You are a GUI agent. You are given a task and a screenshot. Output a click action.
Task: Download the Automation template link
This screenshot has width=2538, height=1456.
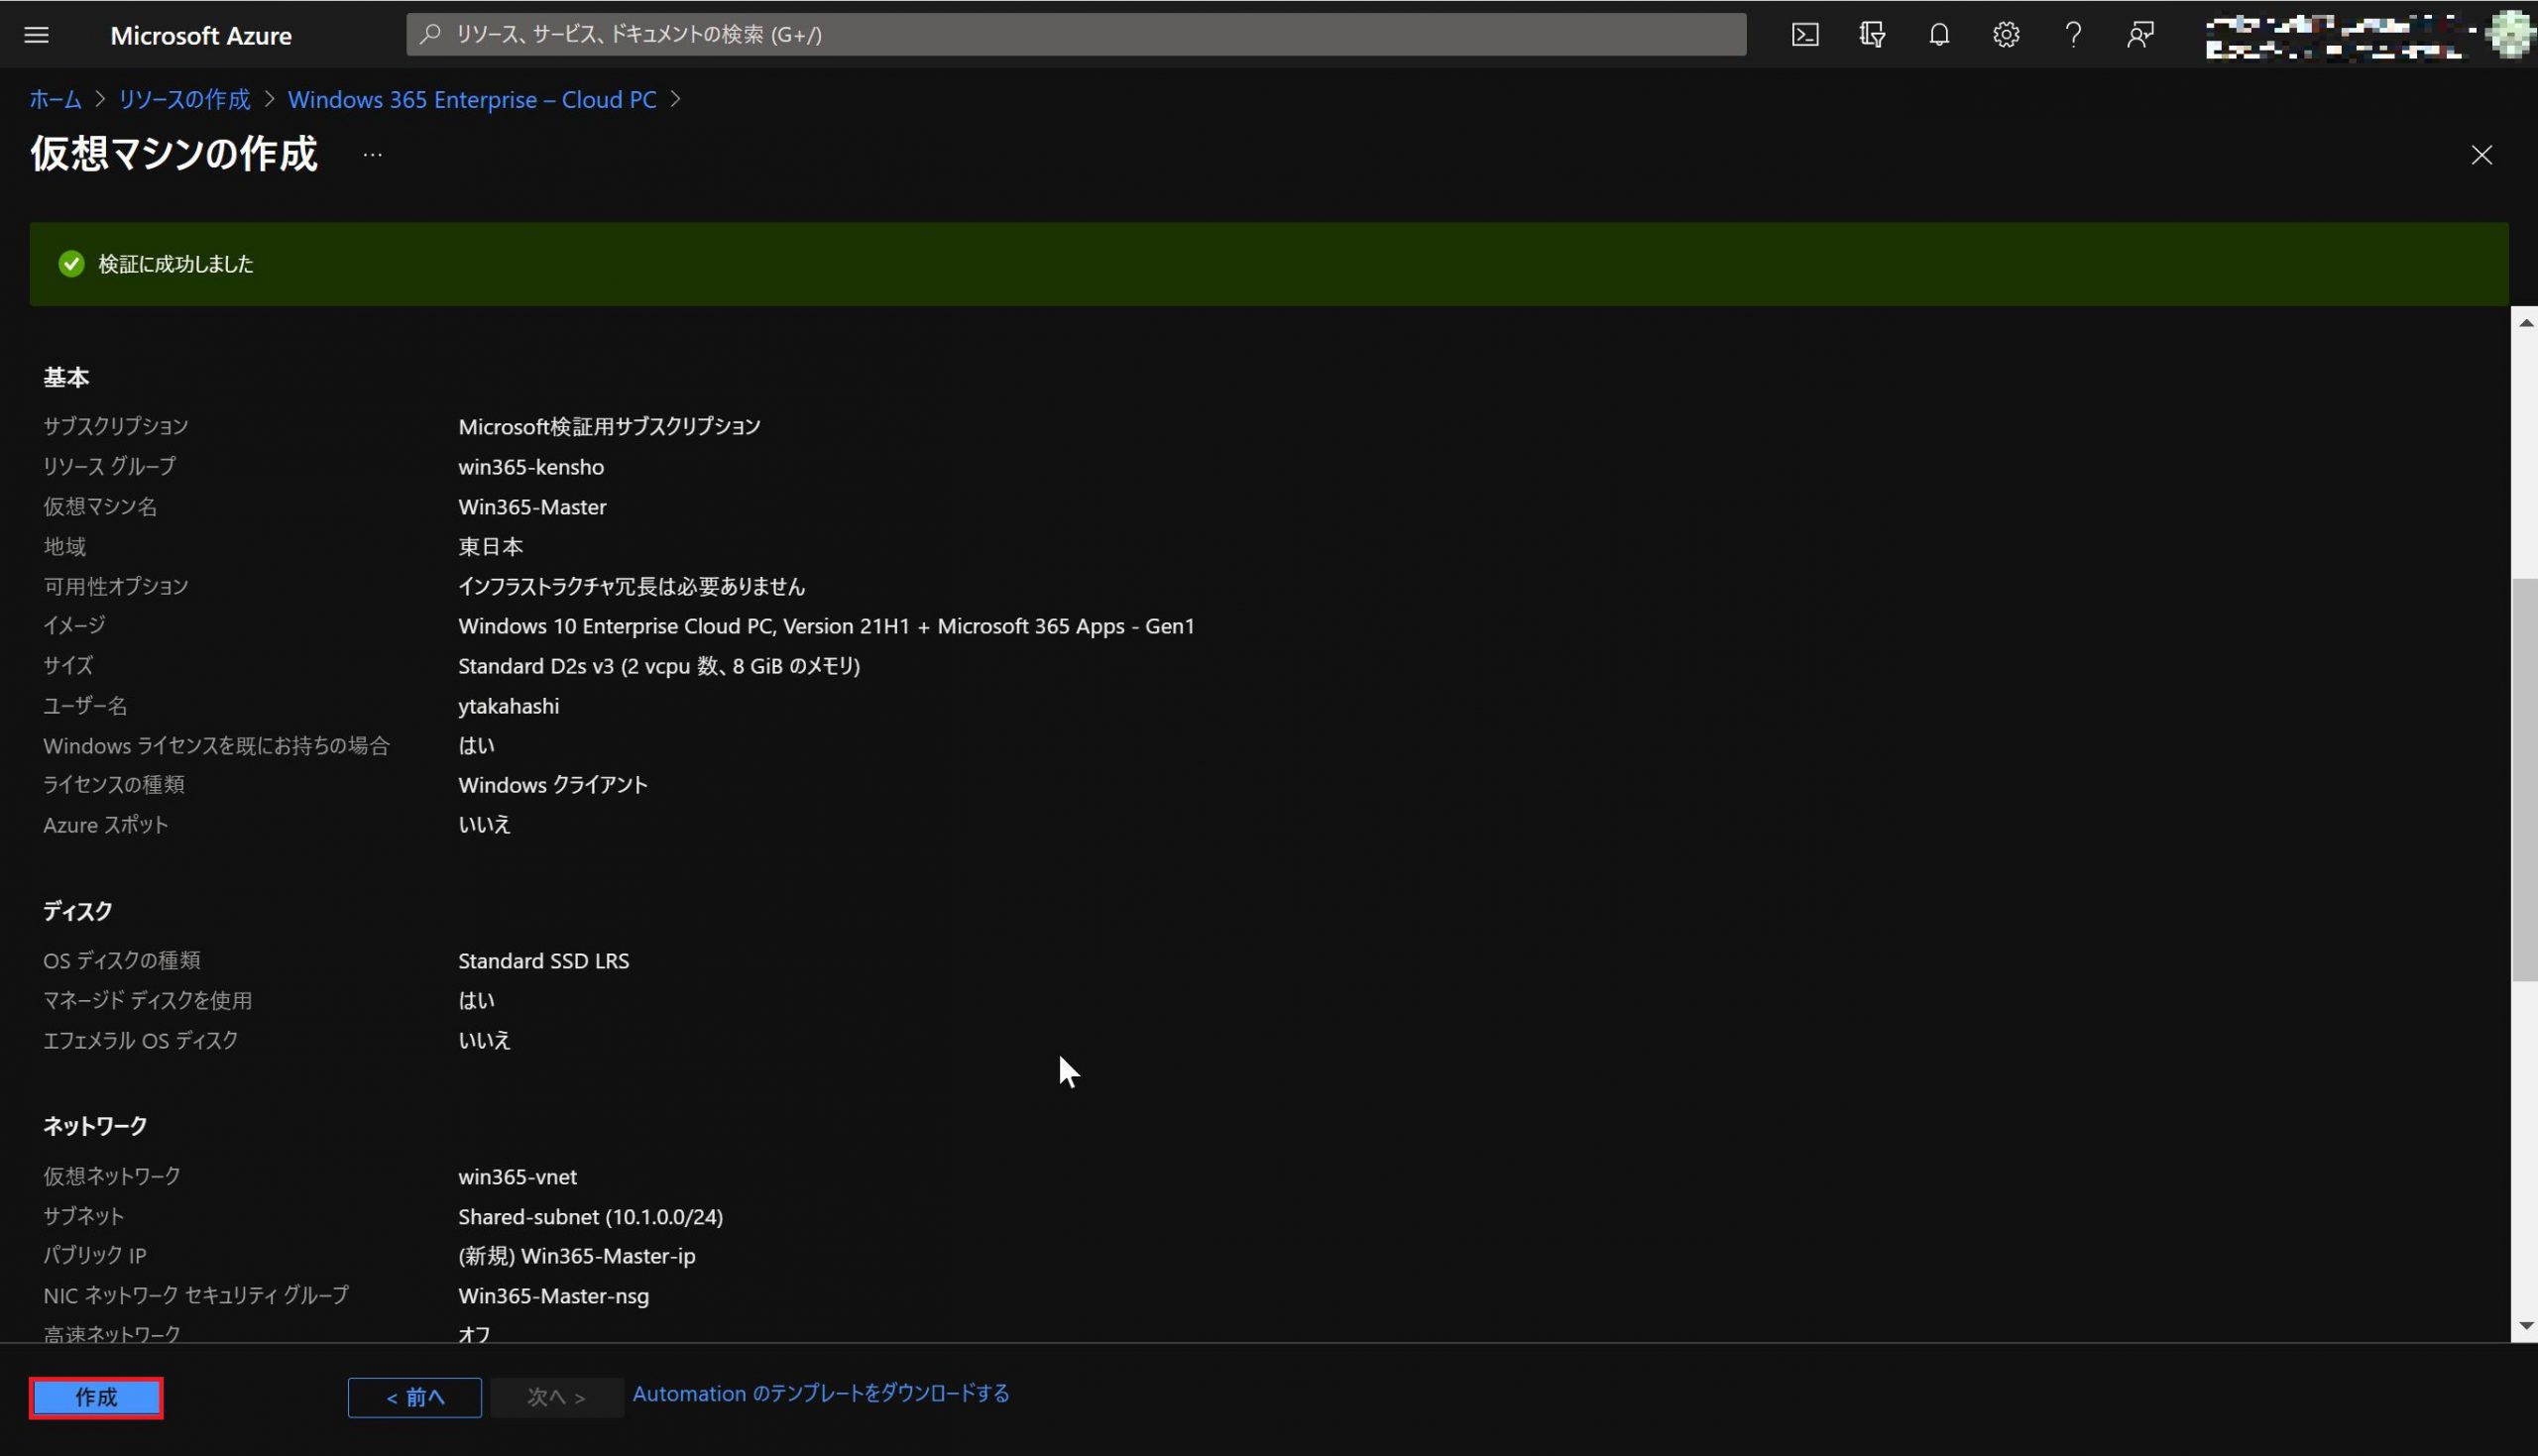coord(820,1393)
